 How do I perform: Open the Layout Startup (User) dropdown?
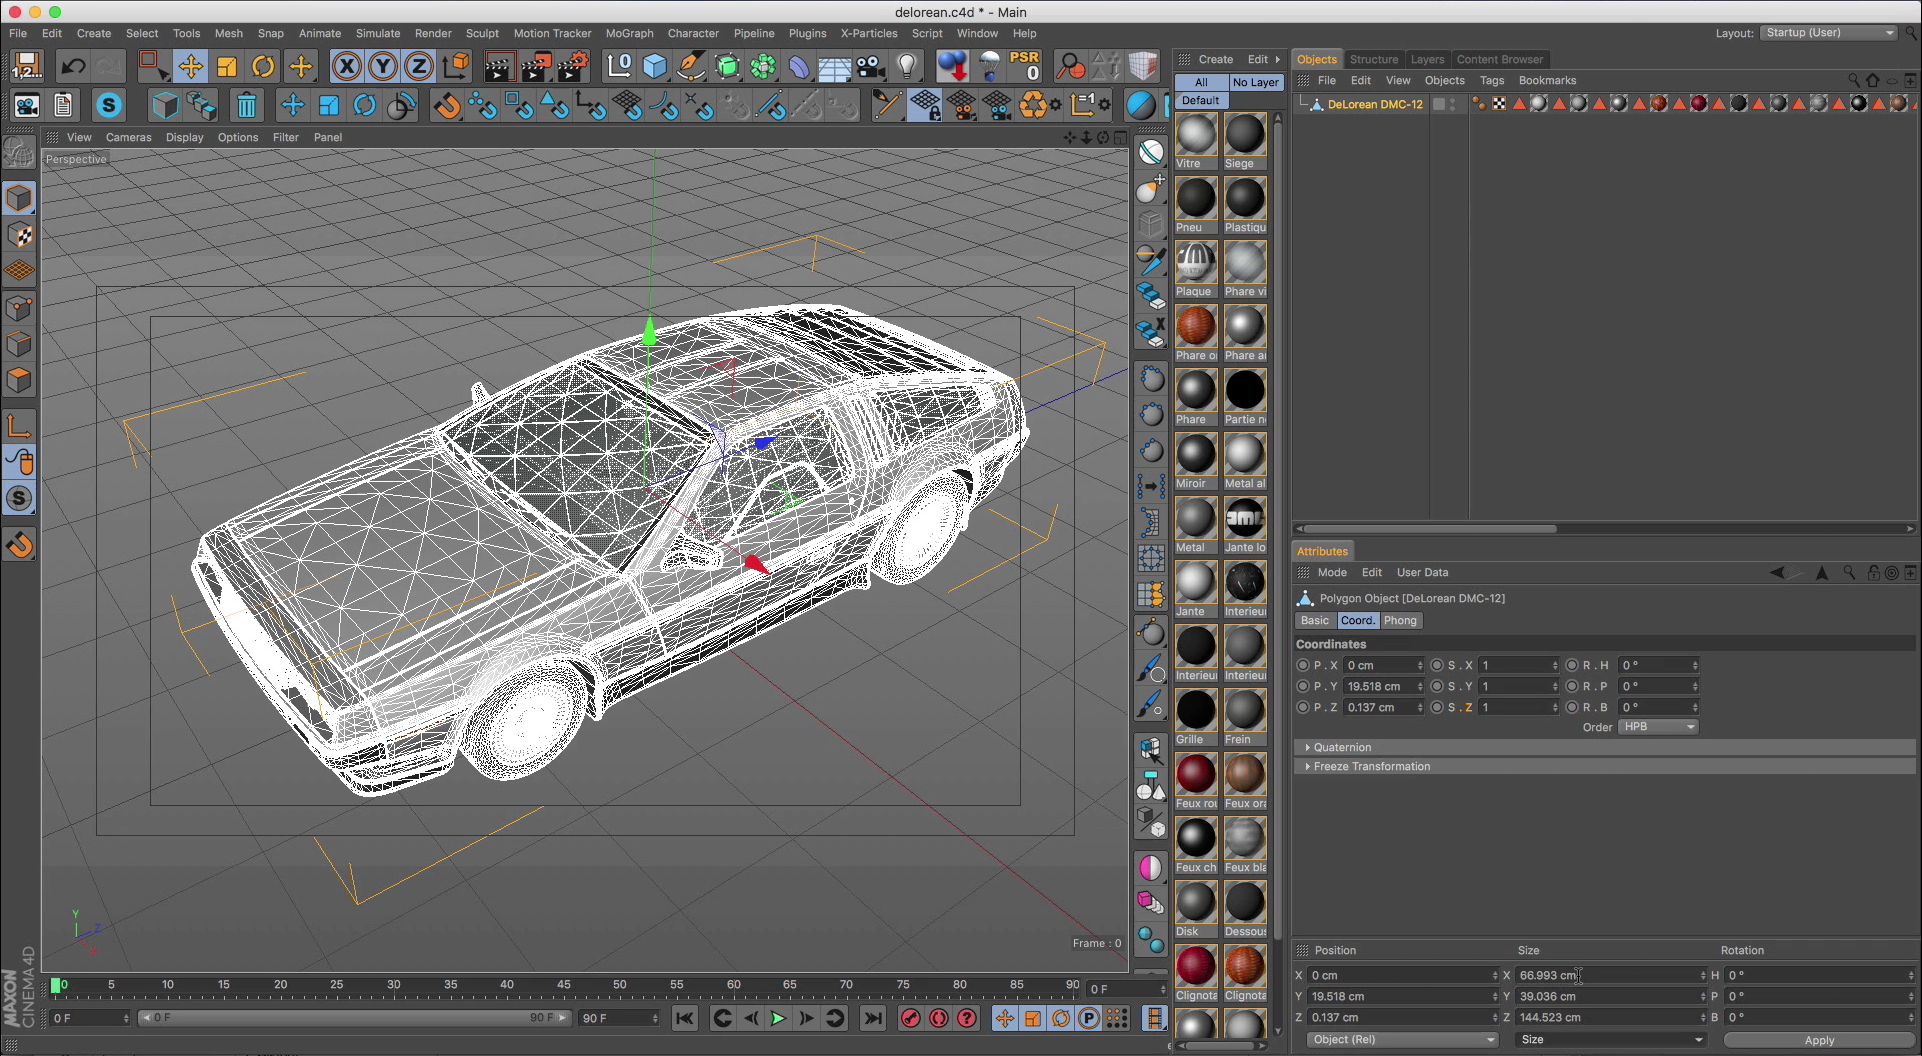(1828, 33)
